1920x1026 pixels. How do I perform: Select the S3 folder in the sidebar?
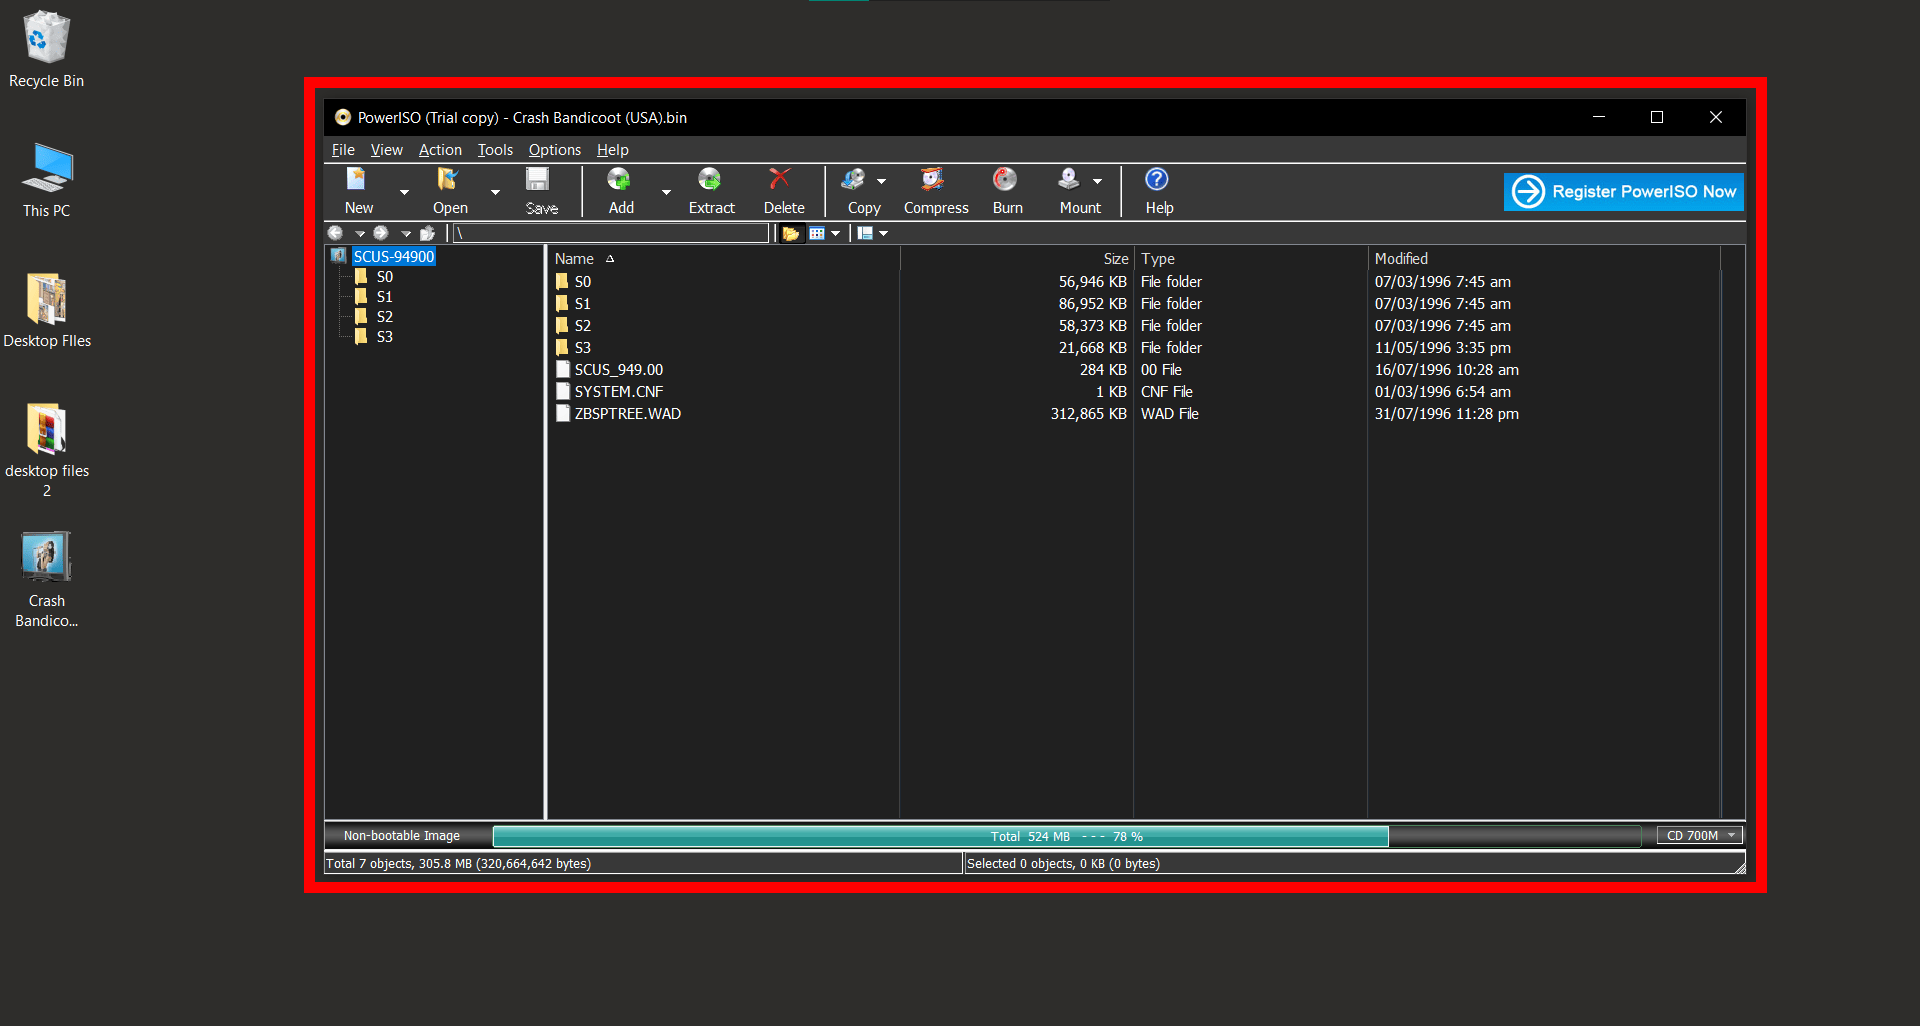coord(385,337)
